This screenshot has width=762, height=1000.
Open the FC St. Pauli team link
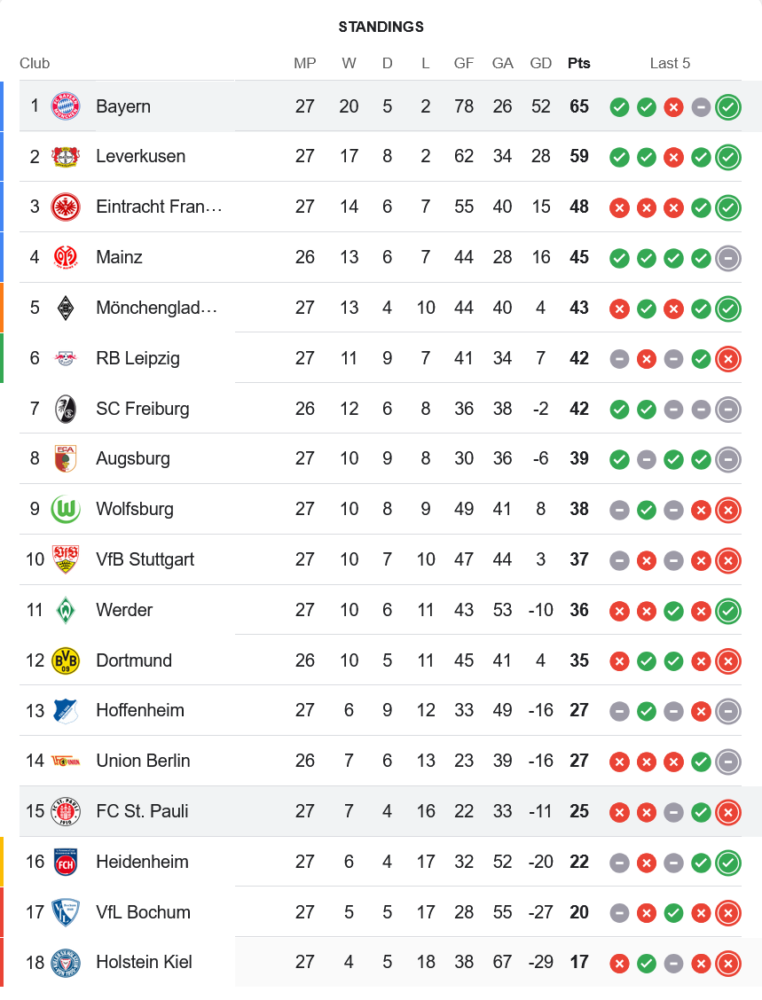click(x=143, y=811)
